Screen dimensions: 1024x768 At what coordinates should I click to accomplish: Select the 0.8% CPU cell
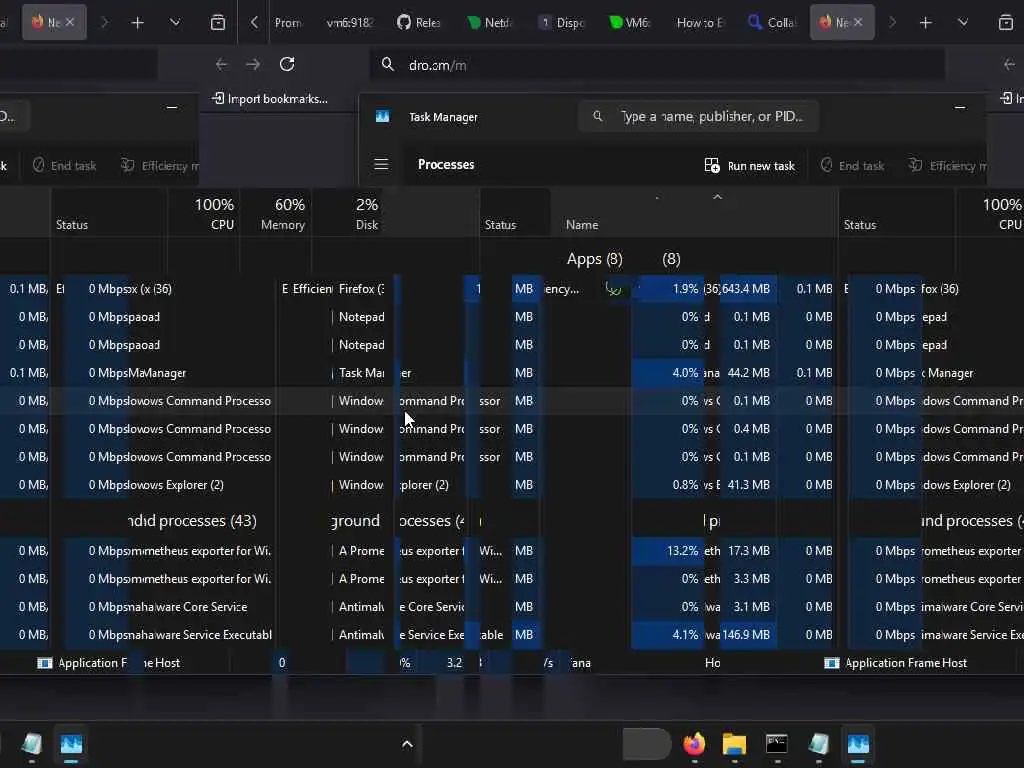click(667, 485)
